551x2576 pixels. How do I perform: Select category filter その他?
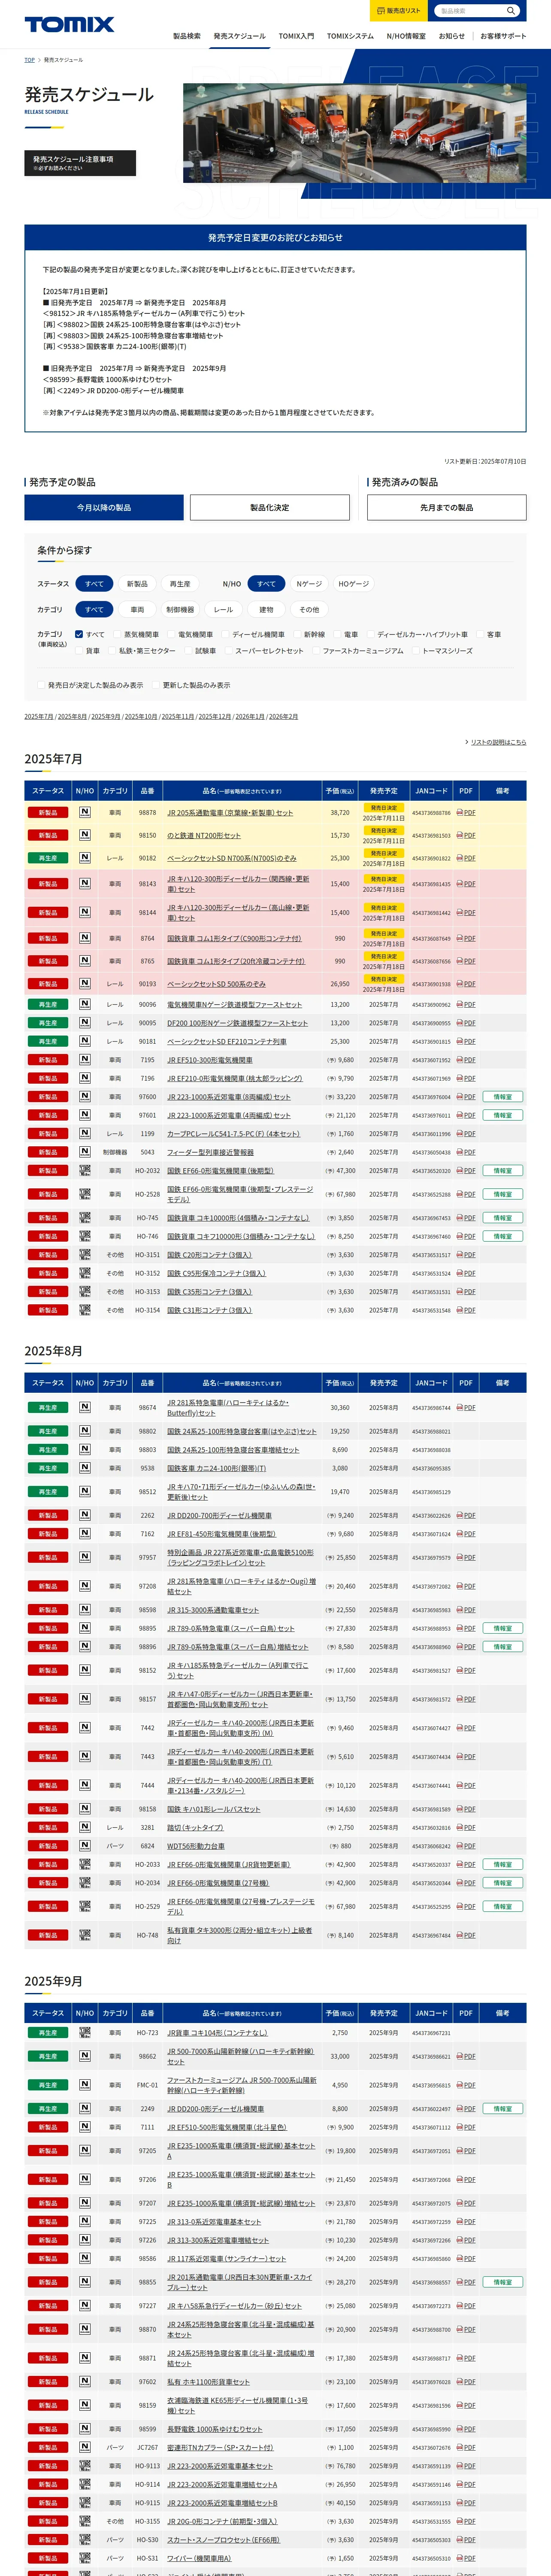click(x=309, y=609)
